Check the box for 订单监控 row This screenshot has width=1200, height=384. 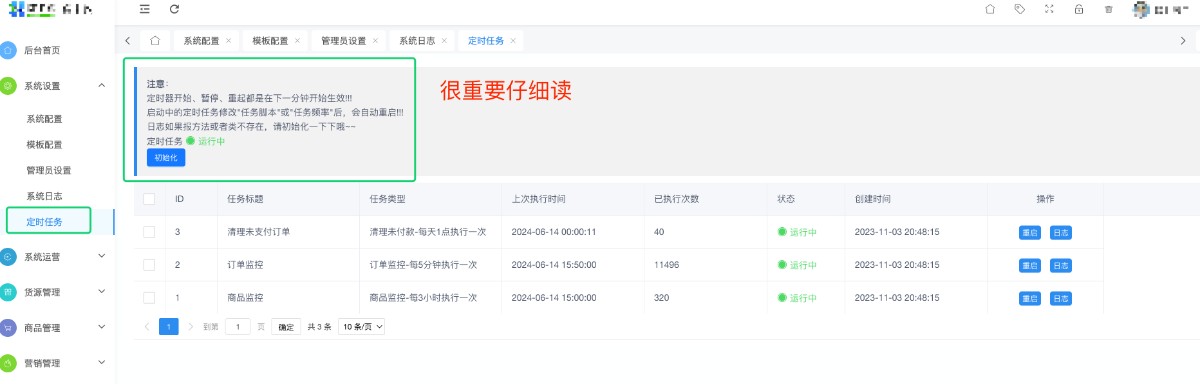click(149, 265)
